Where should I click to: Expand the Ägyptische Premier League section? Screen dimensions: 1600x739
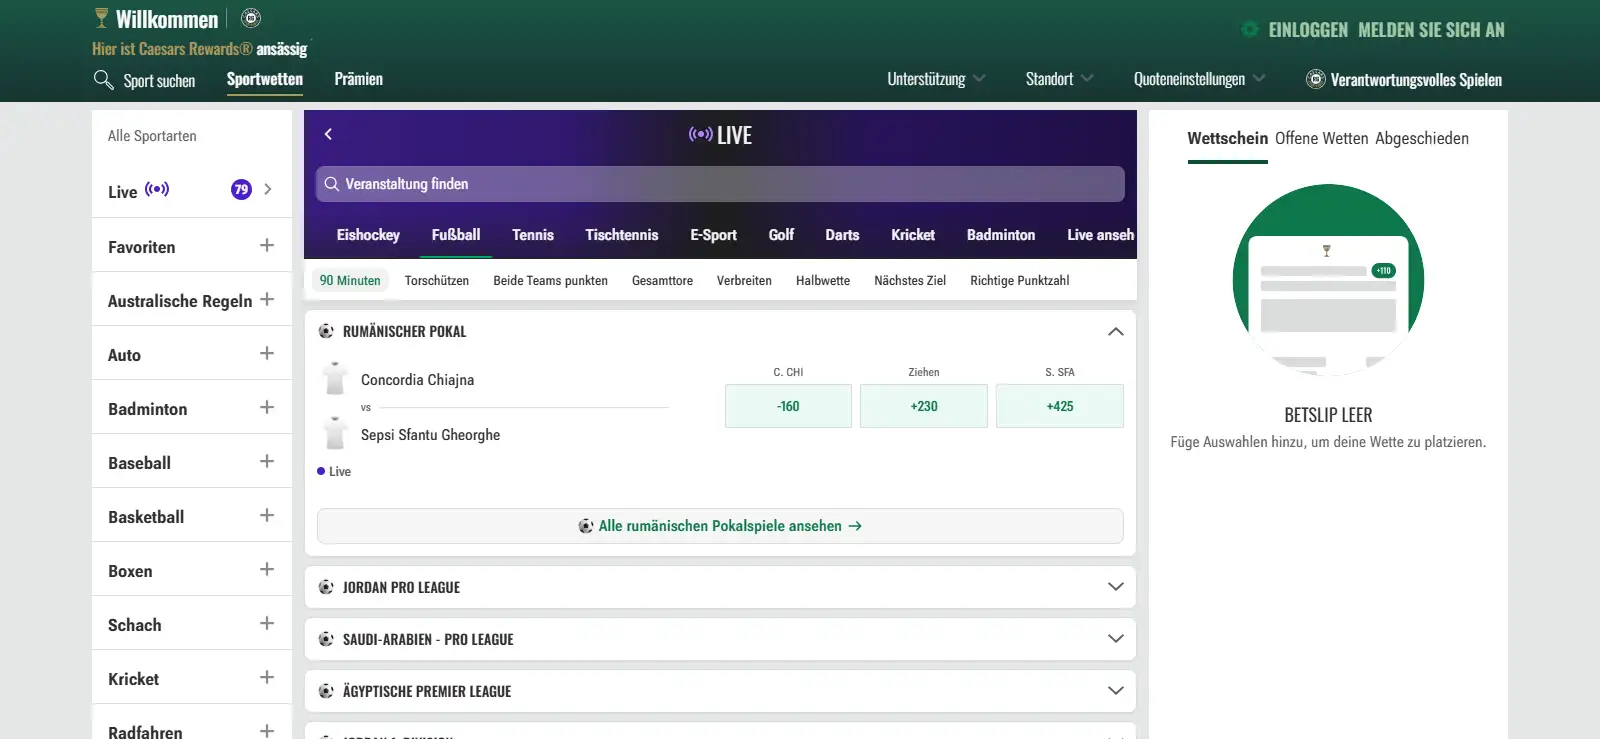(1116, 691)
